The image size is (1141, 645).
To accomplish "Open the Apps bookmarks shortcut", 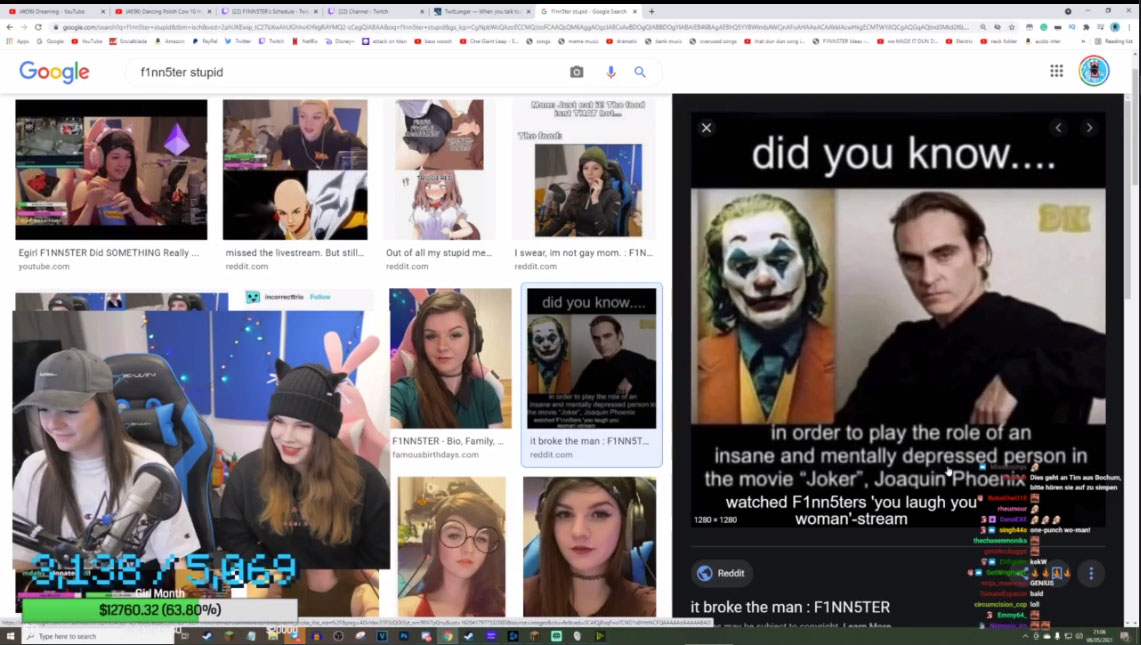I will click(18, 41).
